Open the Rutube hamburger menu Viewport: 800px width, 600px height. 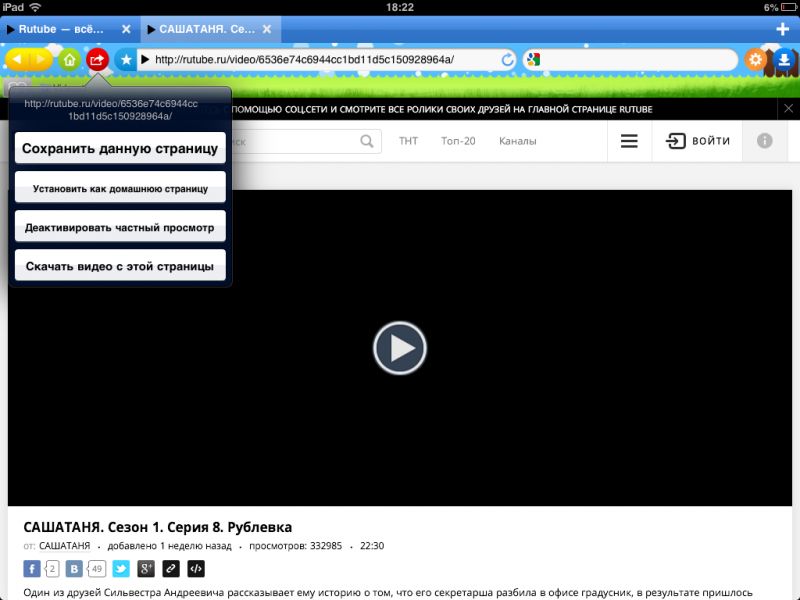[629, 142]
